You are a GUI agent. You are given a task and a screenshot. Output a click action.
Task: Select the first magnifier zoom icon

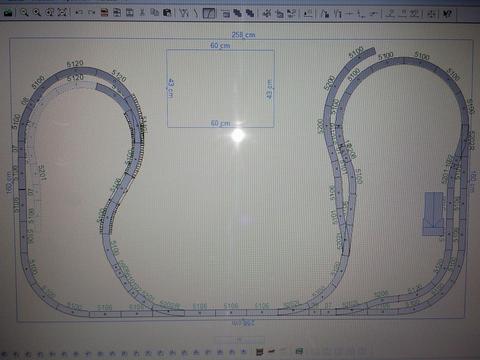[24, 13]
